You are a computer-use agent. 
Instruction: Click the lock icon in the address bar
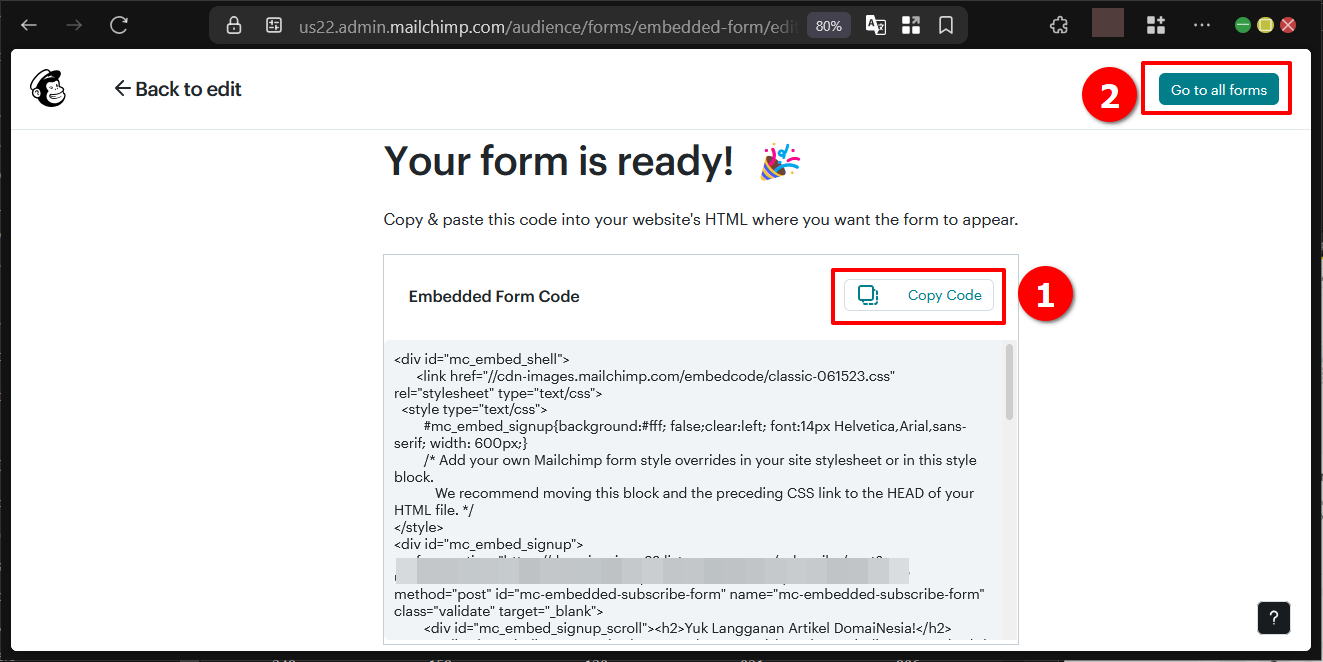[x=233, y=24]
